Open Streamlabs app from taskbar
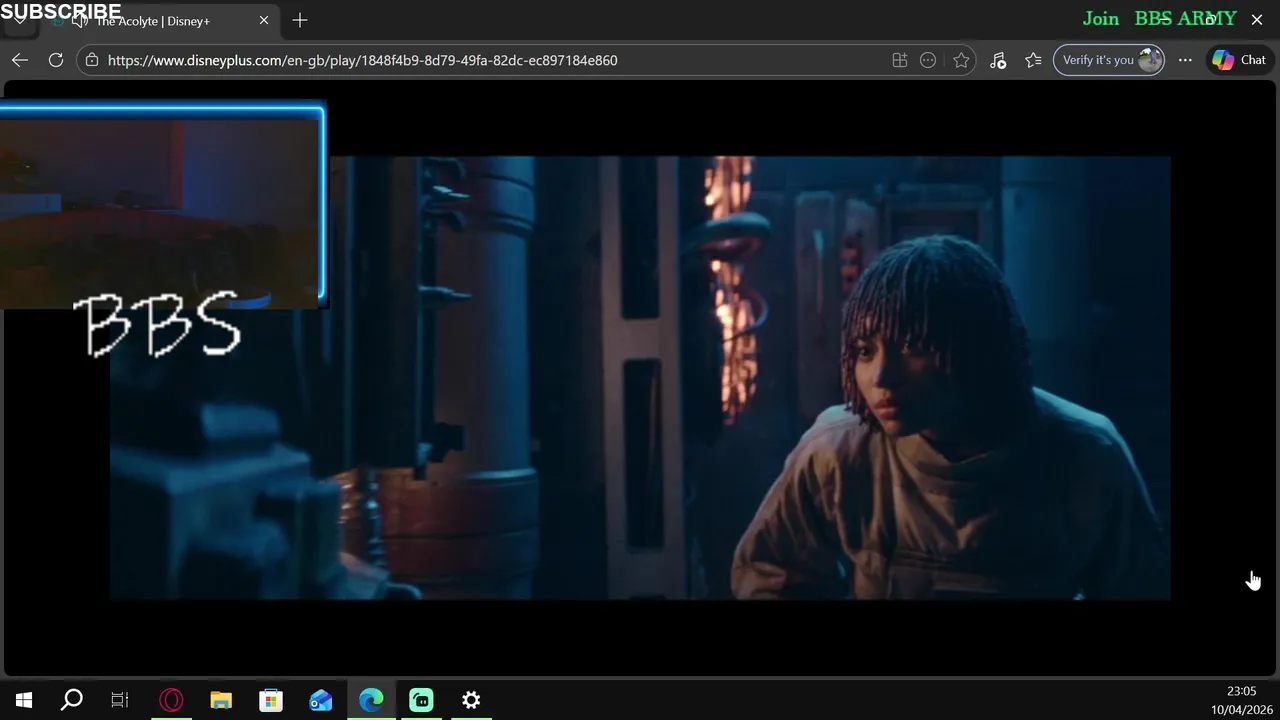Image resolution: width=1280 pixels, height=720 pixels. 421,700
